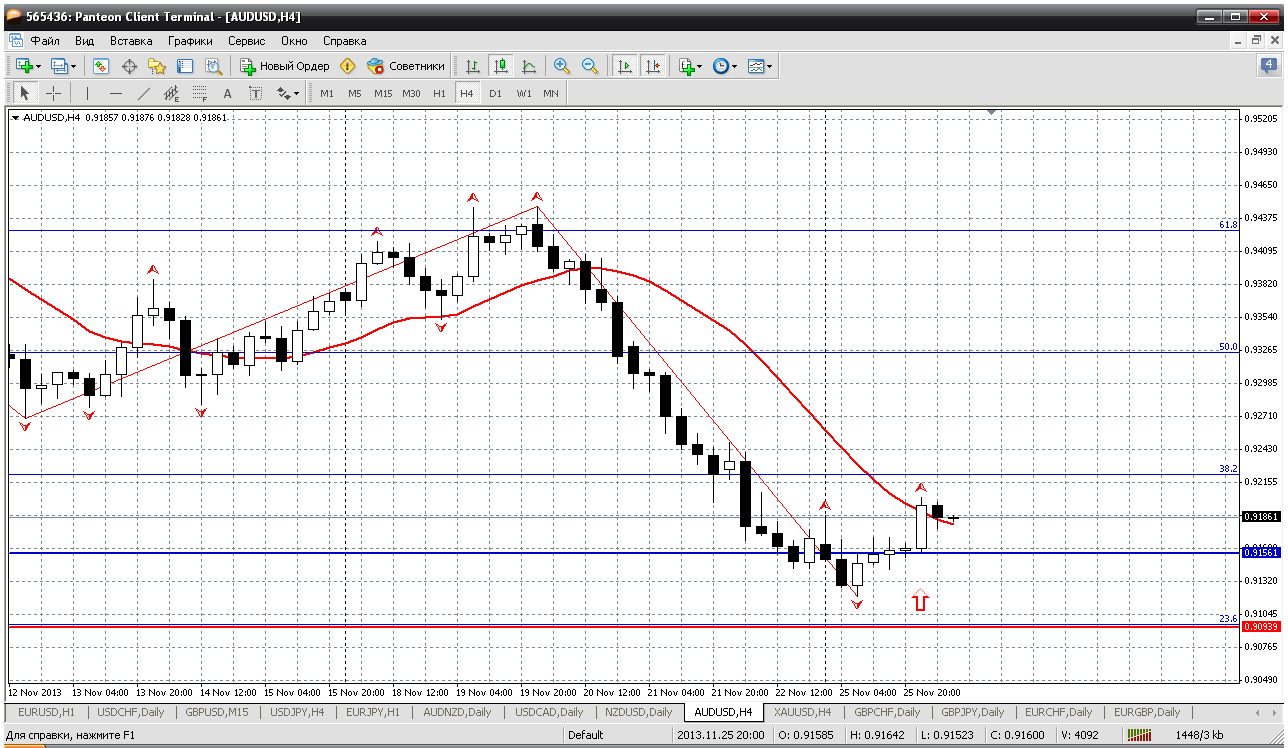Switch timeframe to M5
1288x748 pixels.
click(355, 93)
